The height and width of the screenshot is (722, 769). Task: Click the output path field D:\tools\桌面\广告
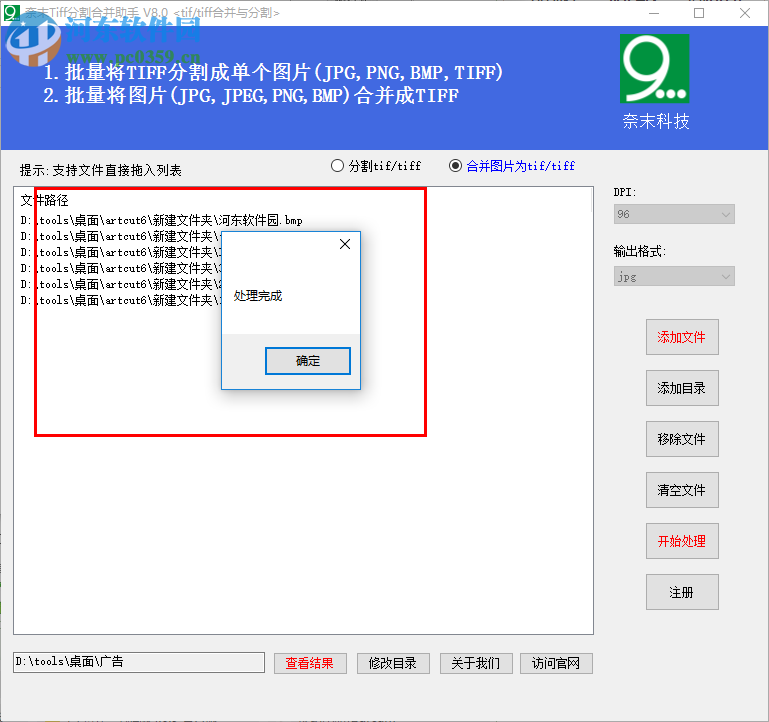click(139, 662)
